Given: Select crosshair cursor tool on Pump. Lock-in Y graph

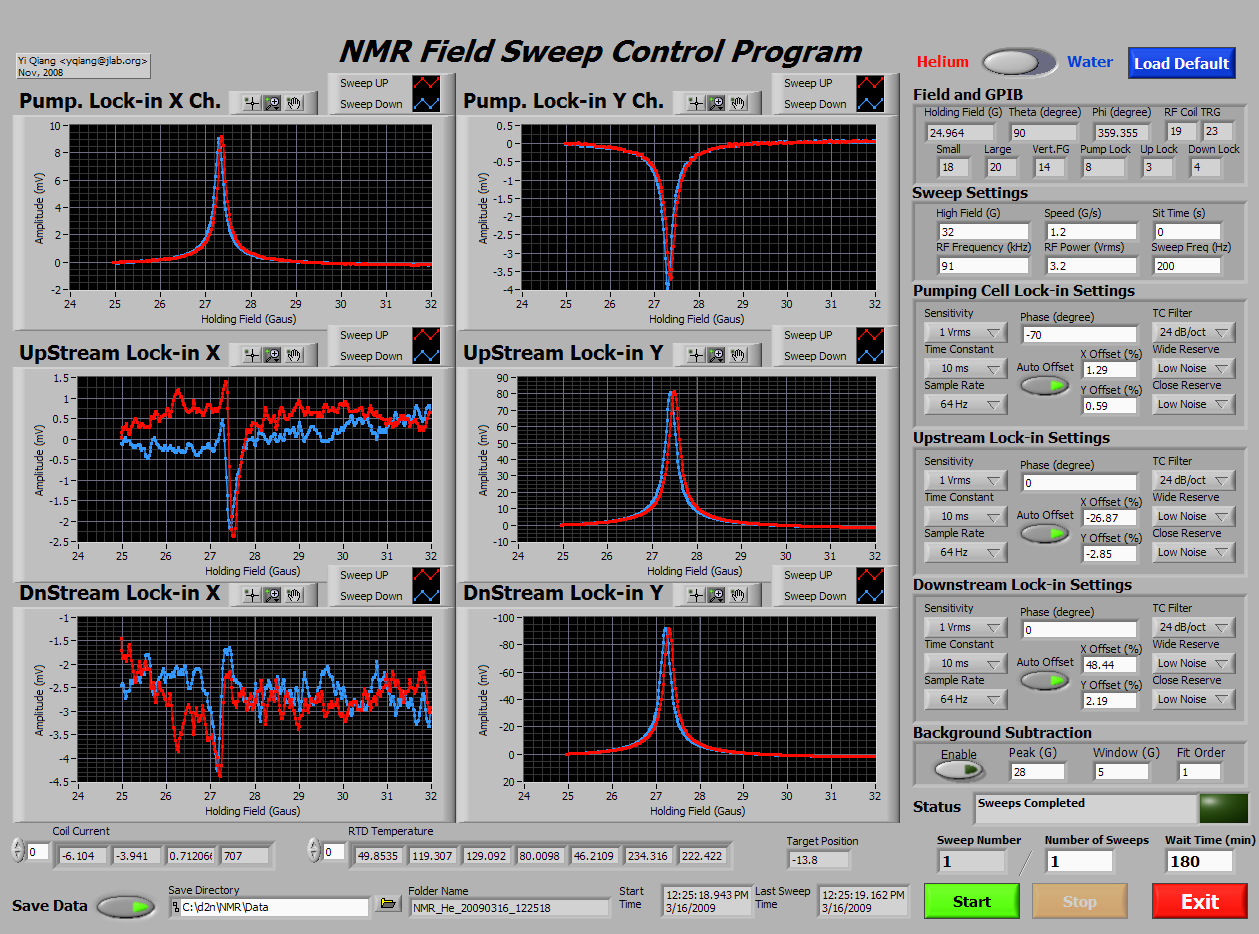Looking at the screenshot, I should click(695, 103).
